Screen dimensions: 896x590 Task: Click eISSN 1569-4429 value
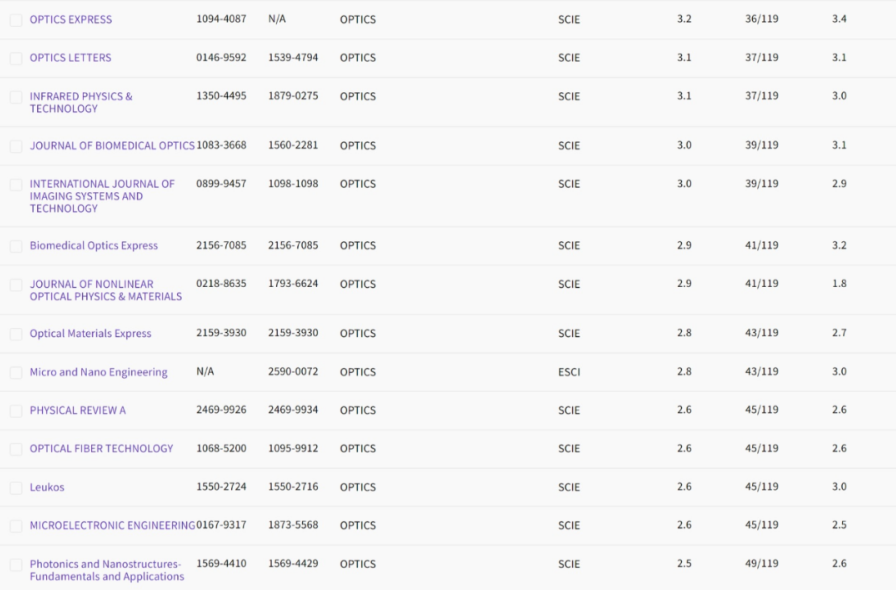(x=293, y=563)
